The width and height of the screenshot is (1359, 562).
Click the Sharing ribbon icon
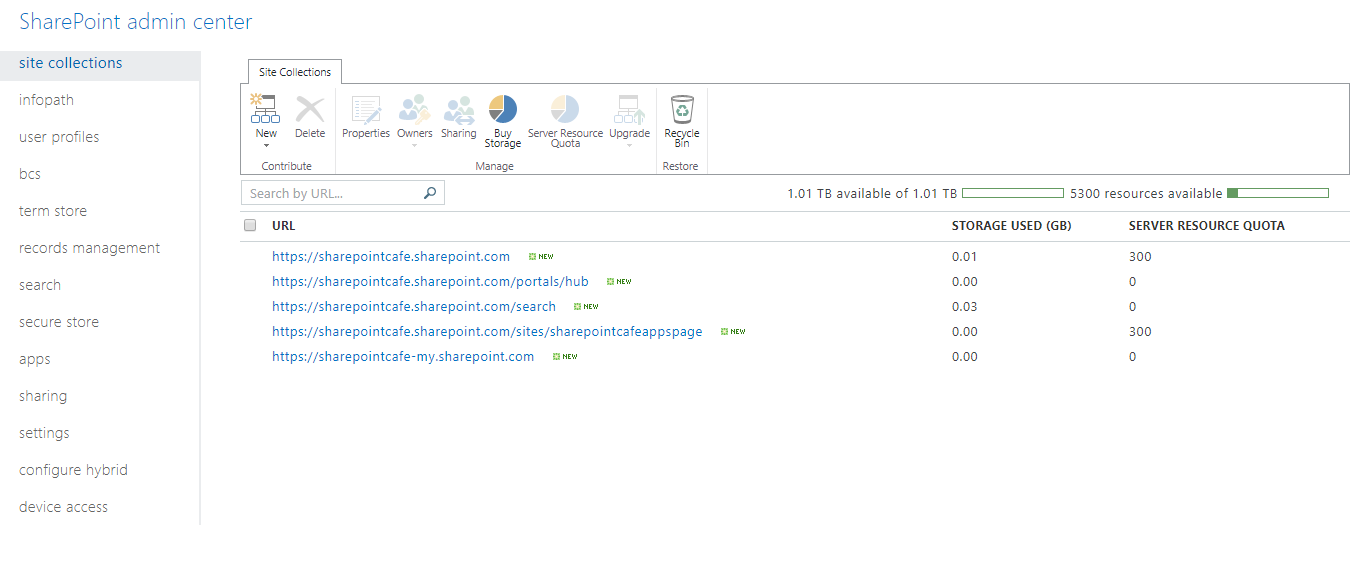point(458,109)
